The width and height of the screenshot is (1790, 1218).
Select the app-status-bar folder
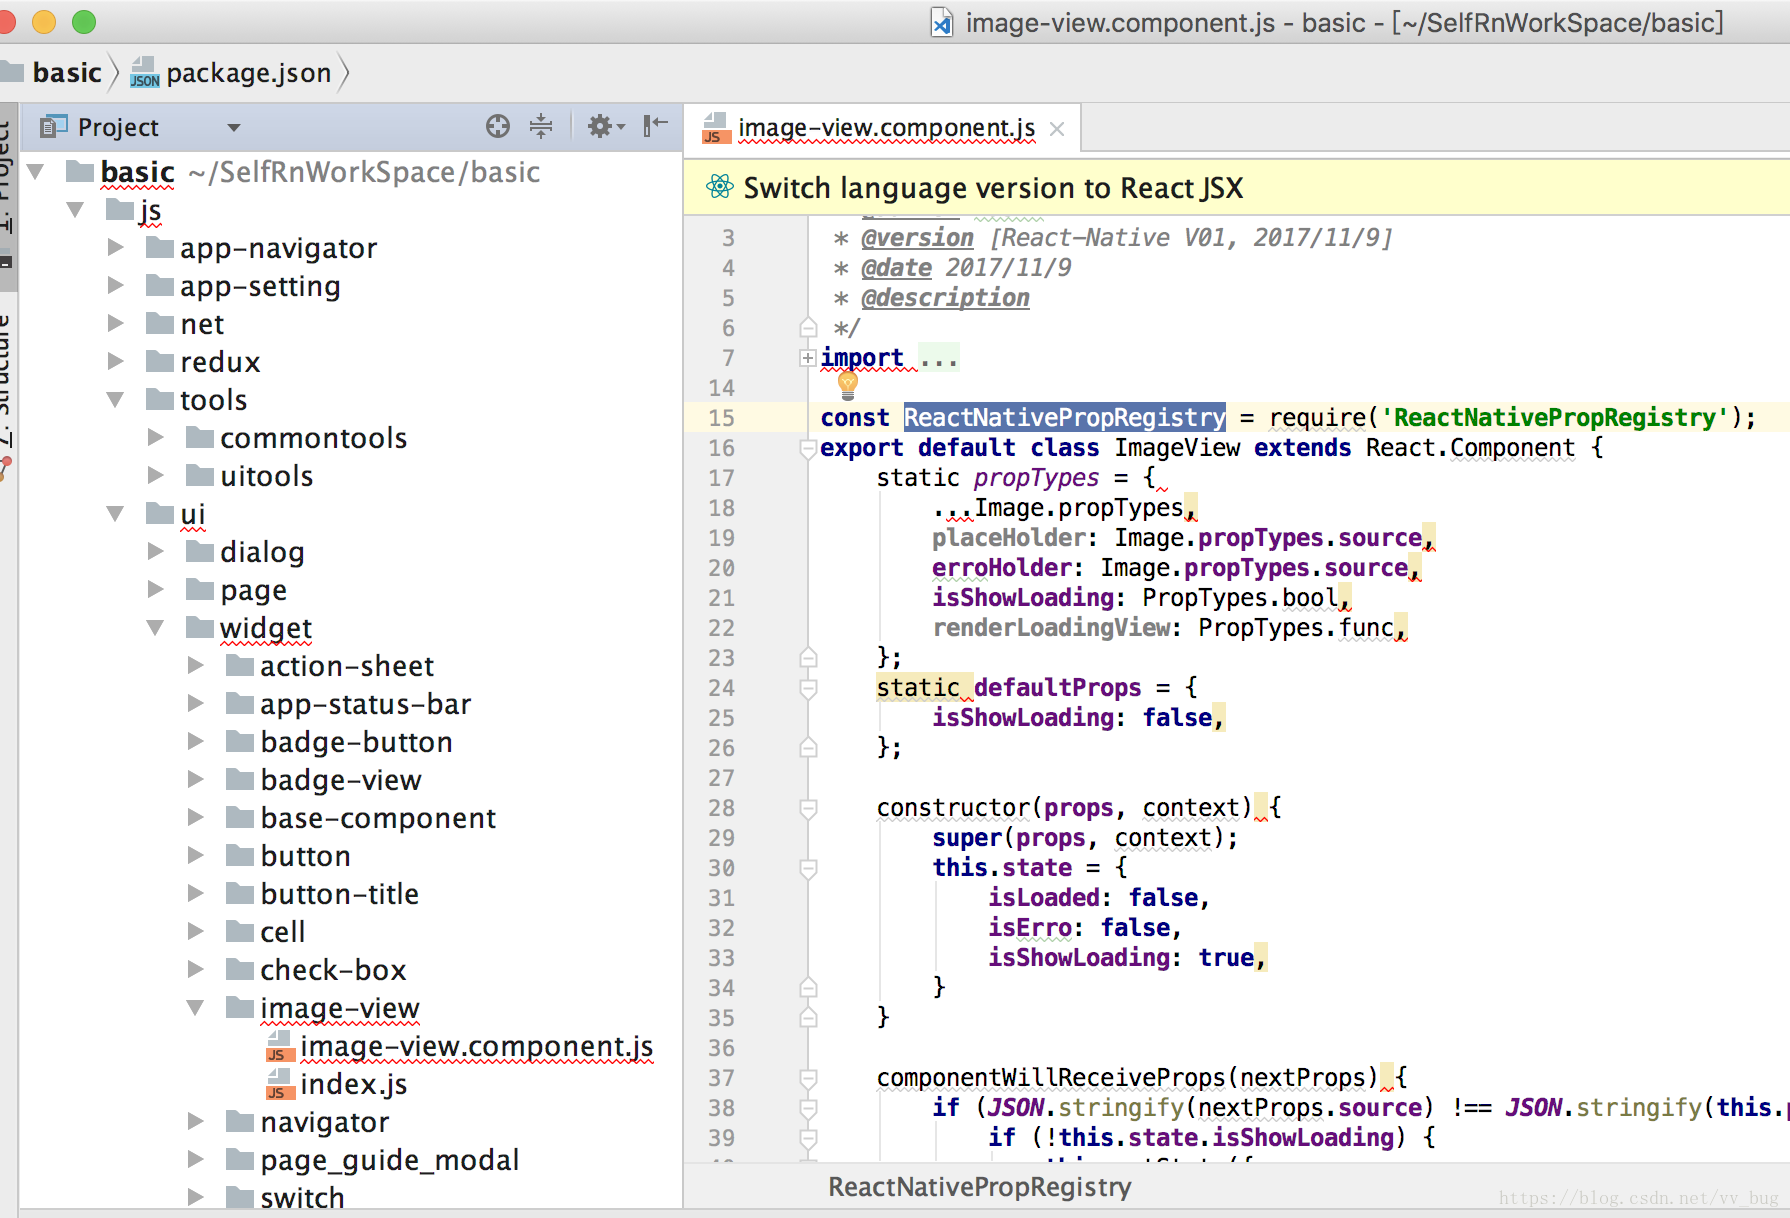(365, 704)
